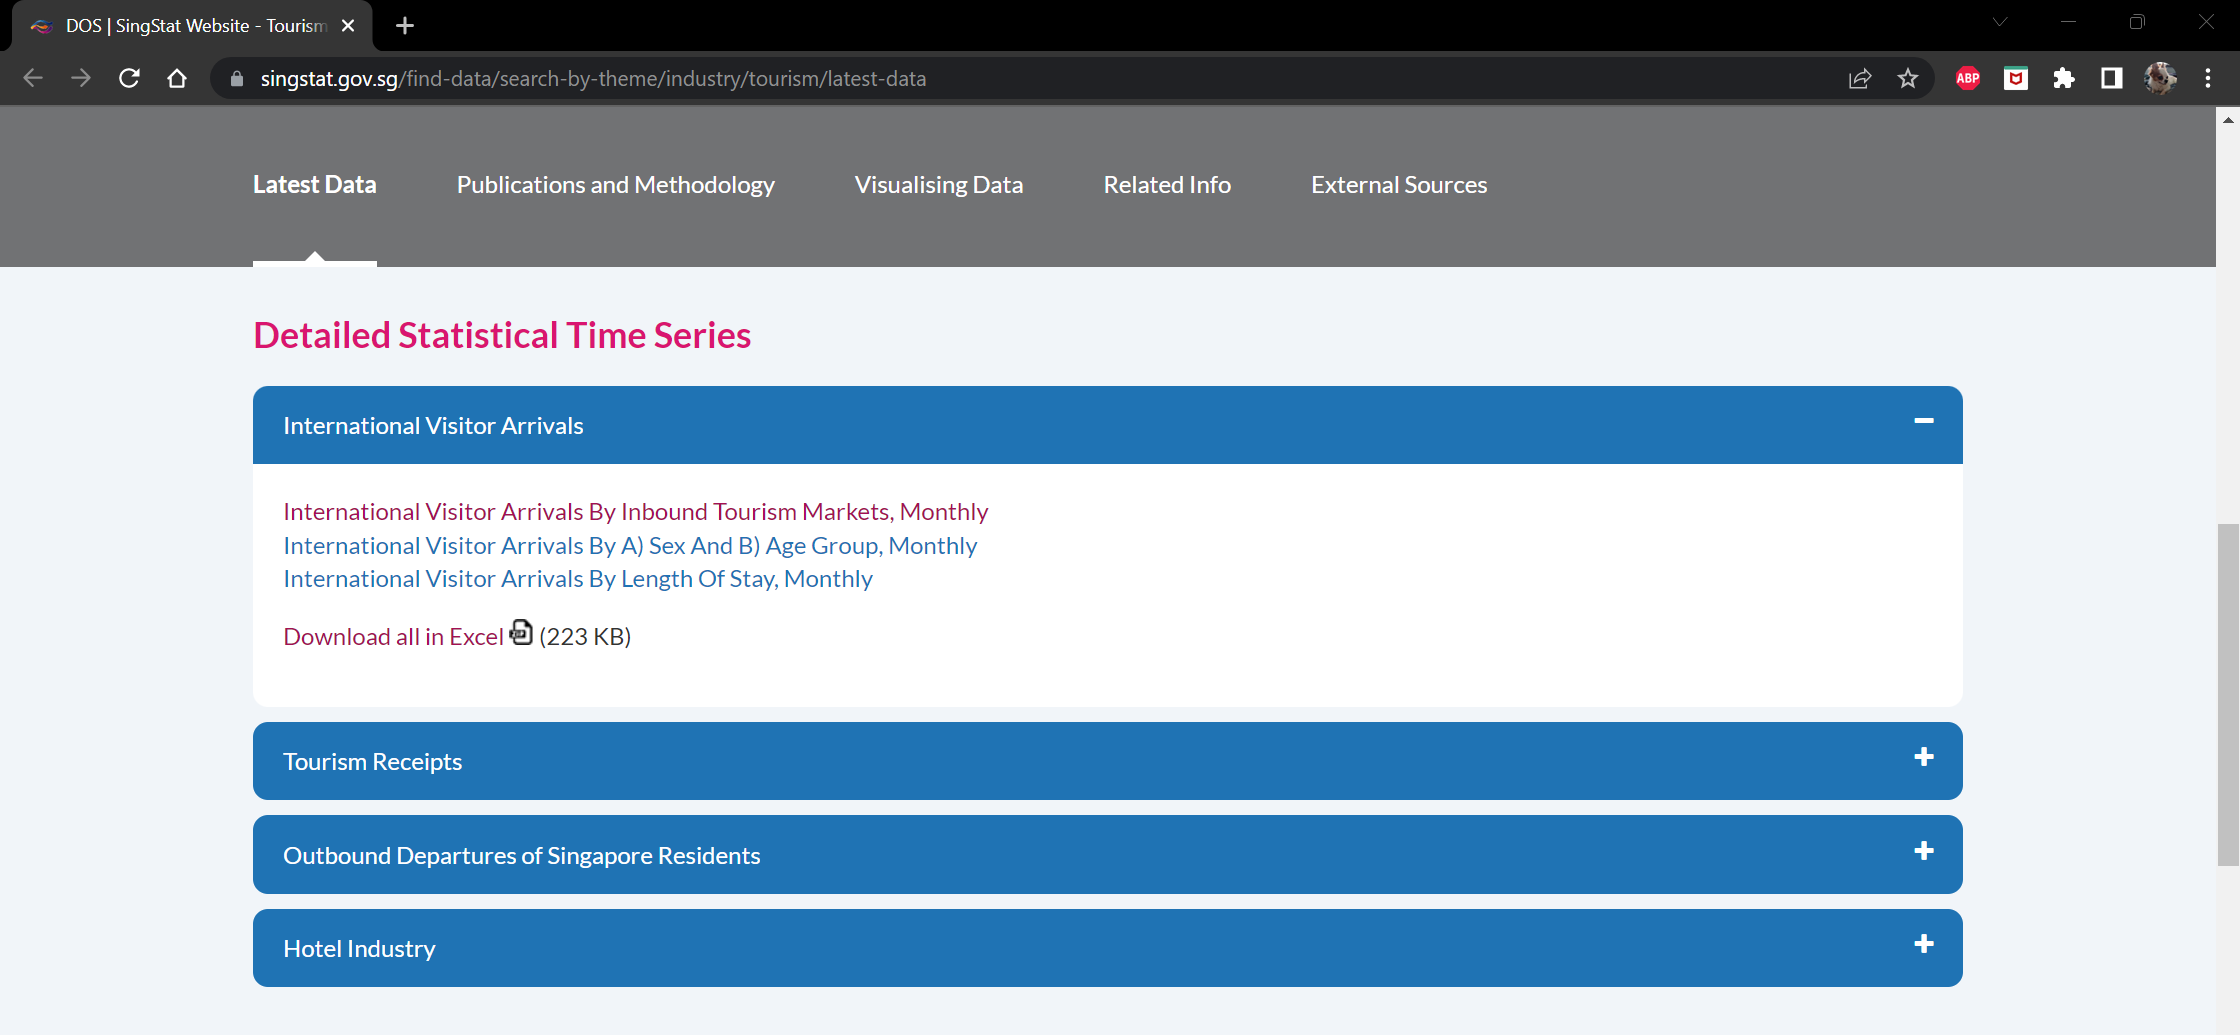2240x1035 pixels.
Task: Open the Visualising Data tab
Action: click(938, 185)
